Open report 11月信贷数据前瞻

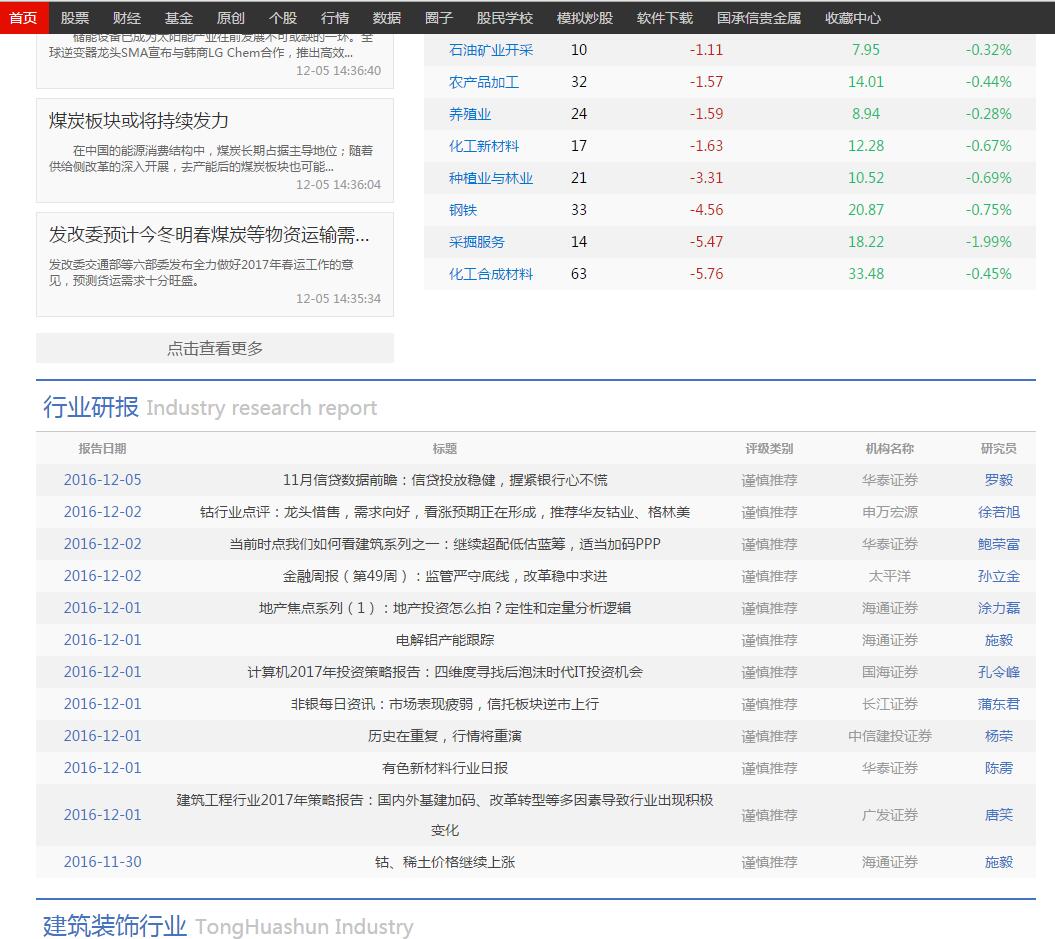click(x=445, y=480)
